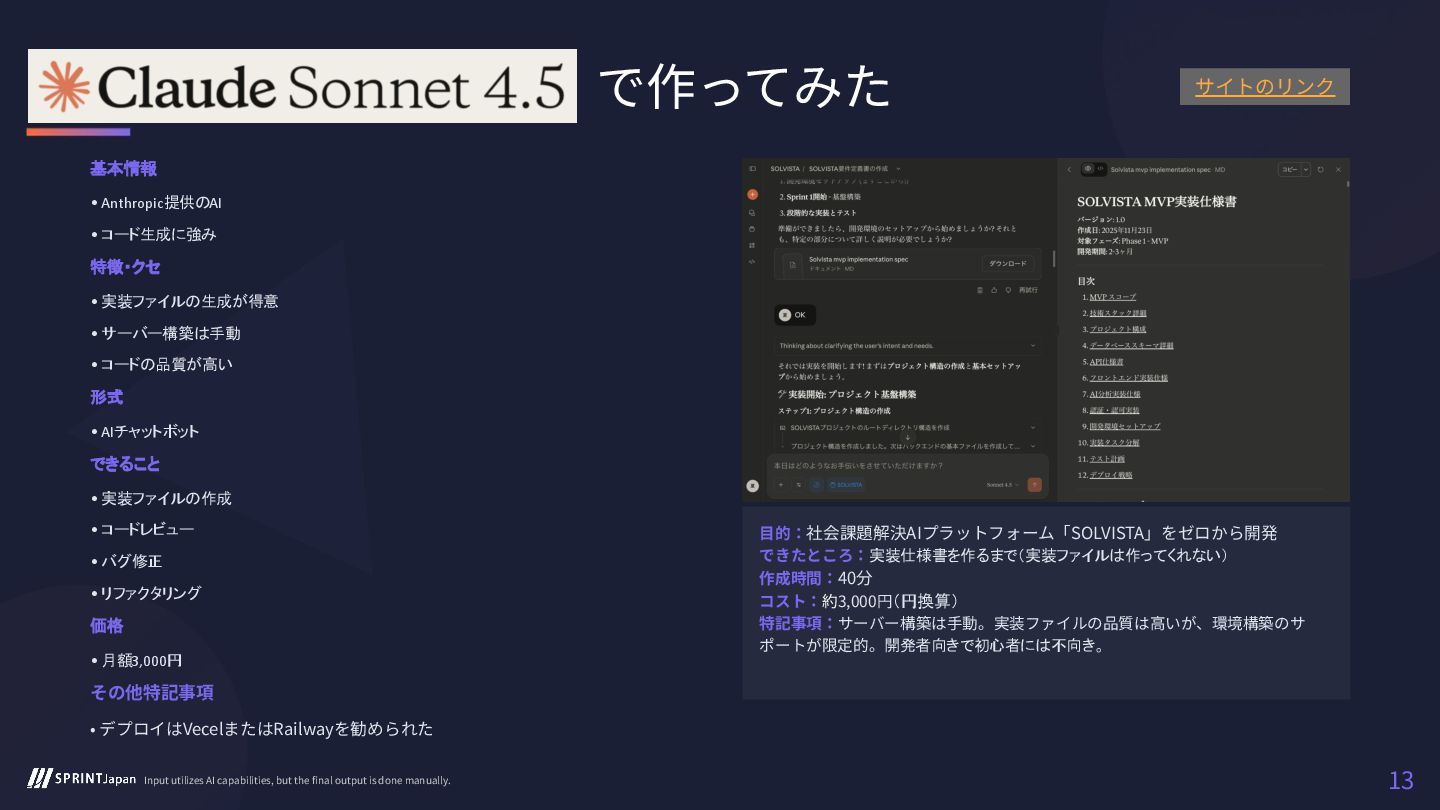
Task: Click the scroll-to-bottom arrow in chat
Action: pyautogui.click(x=908, y=437)
